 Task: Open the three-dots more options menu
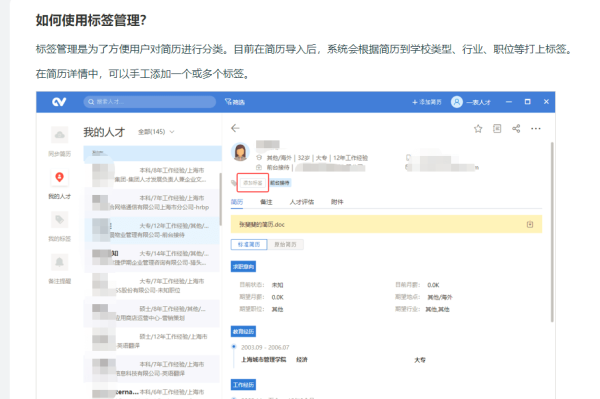tap(536, 129)
